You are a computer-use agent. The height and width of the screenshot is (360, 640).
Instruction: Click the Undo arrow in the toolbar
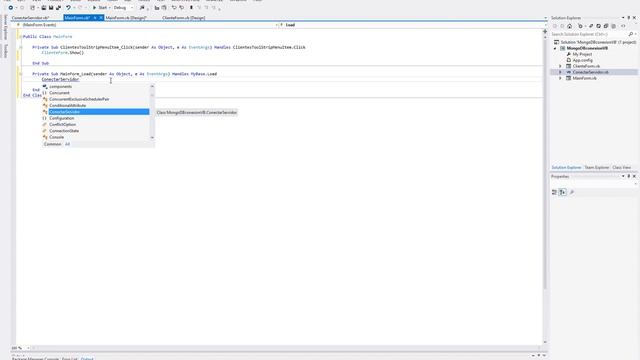tap(68, 7)
